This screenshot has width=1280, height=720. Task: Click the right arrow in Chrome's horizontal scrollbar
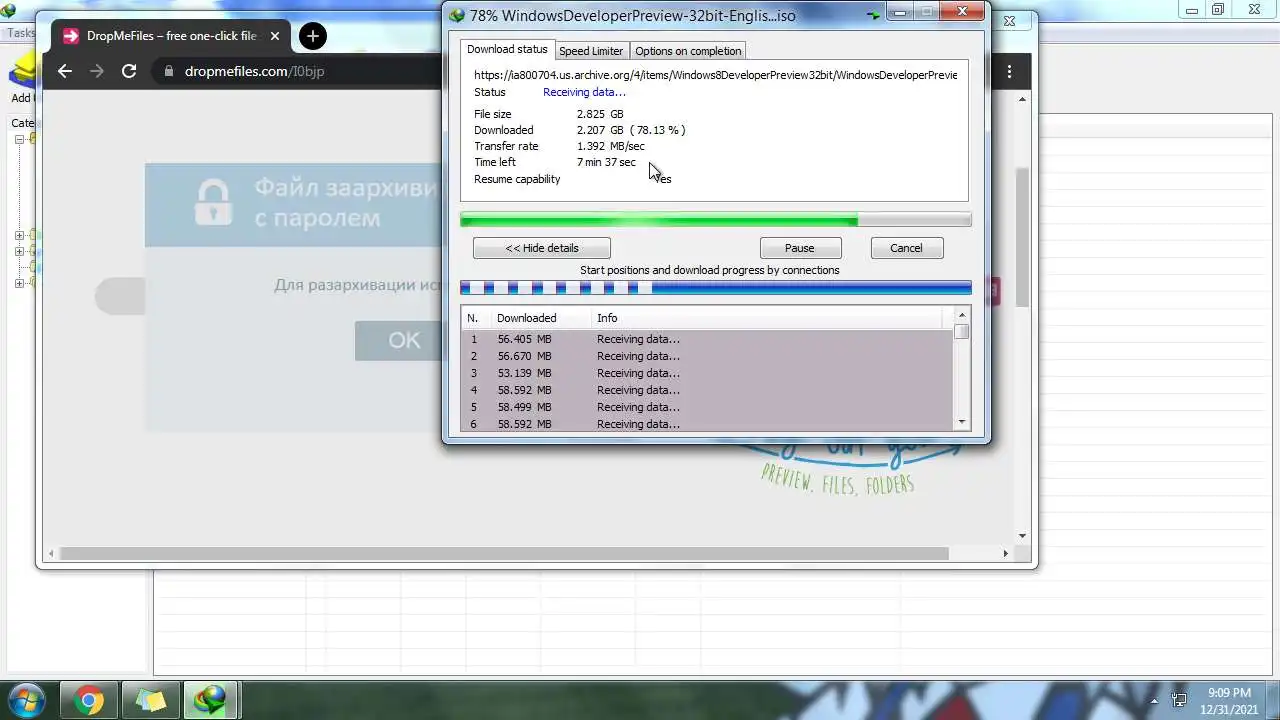tap(1006, 553)
